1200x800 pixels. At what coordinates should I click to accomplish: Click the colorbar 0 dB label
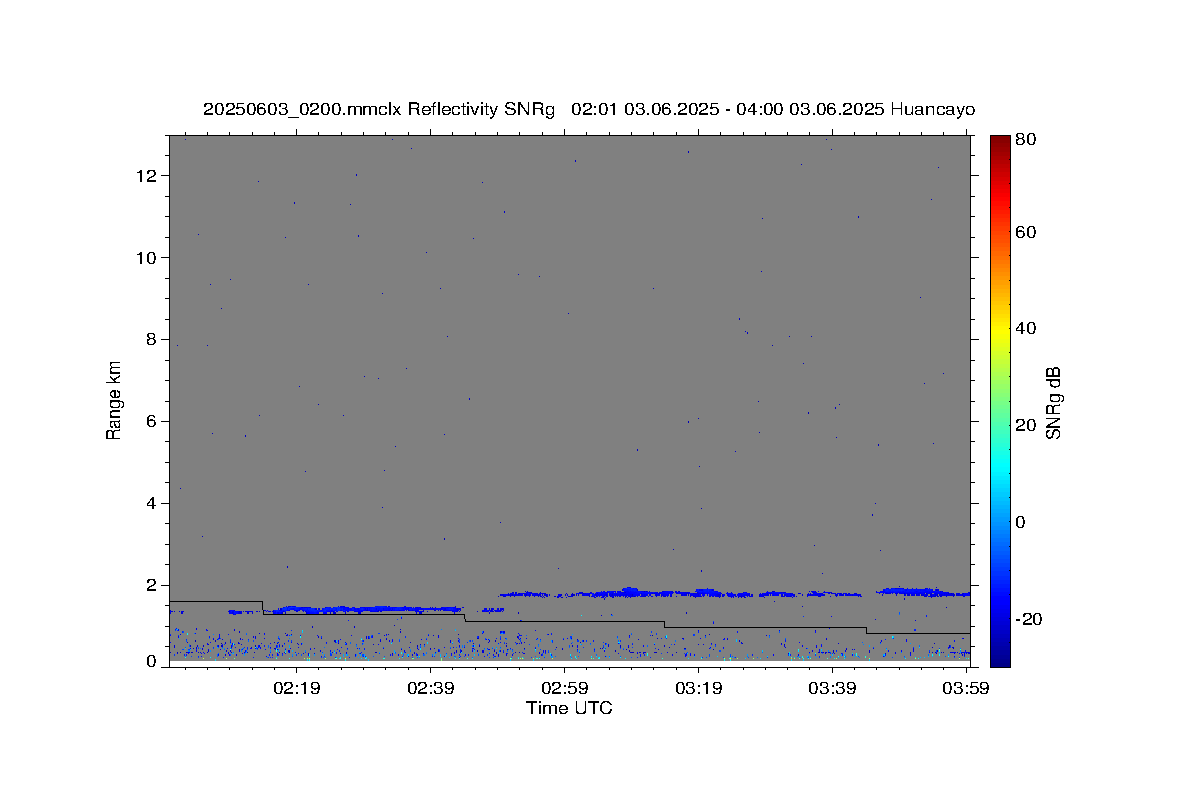click(1020, 522)
